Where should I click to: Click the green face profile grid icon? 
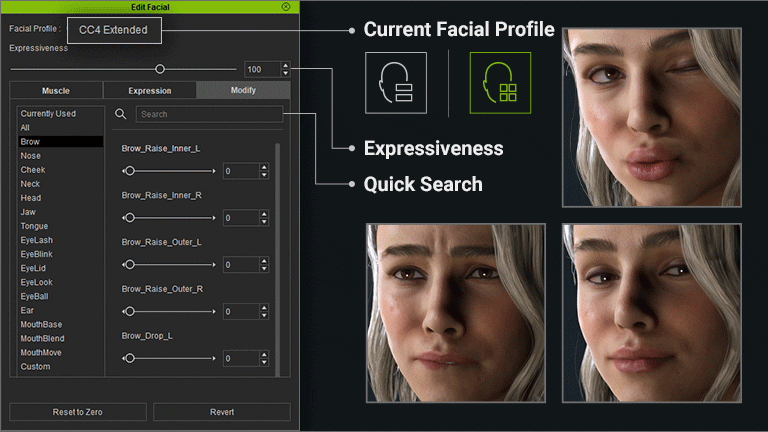coord(500,82)
